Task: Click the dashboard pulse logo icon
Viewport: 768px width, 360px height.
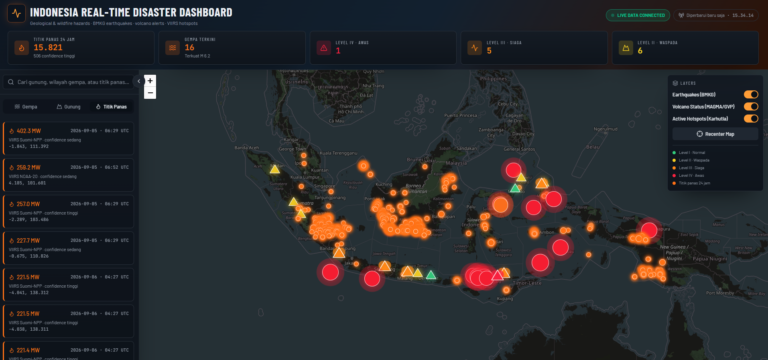Action: 16,14
